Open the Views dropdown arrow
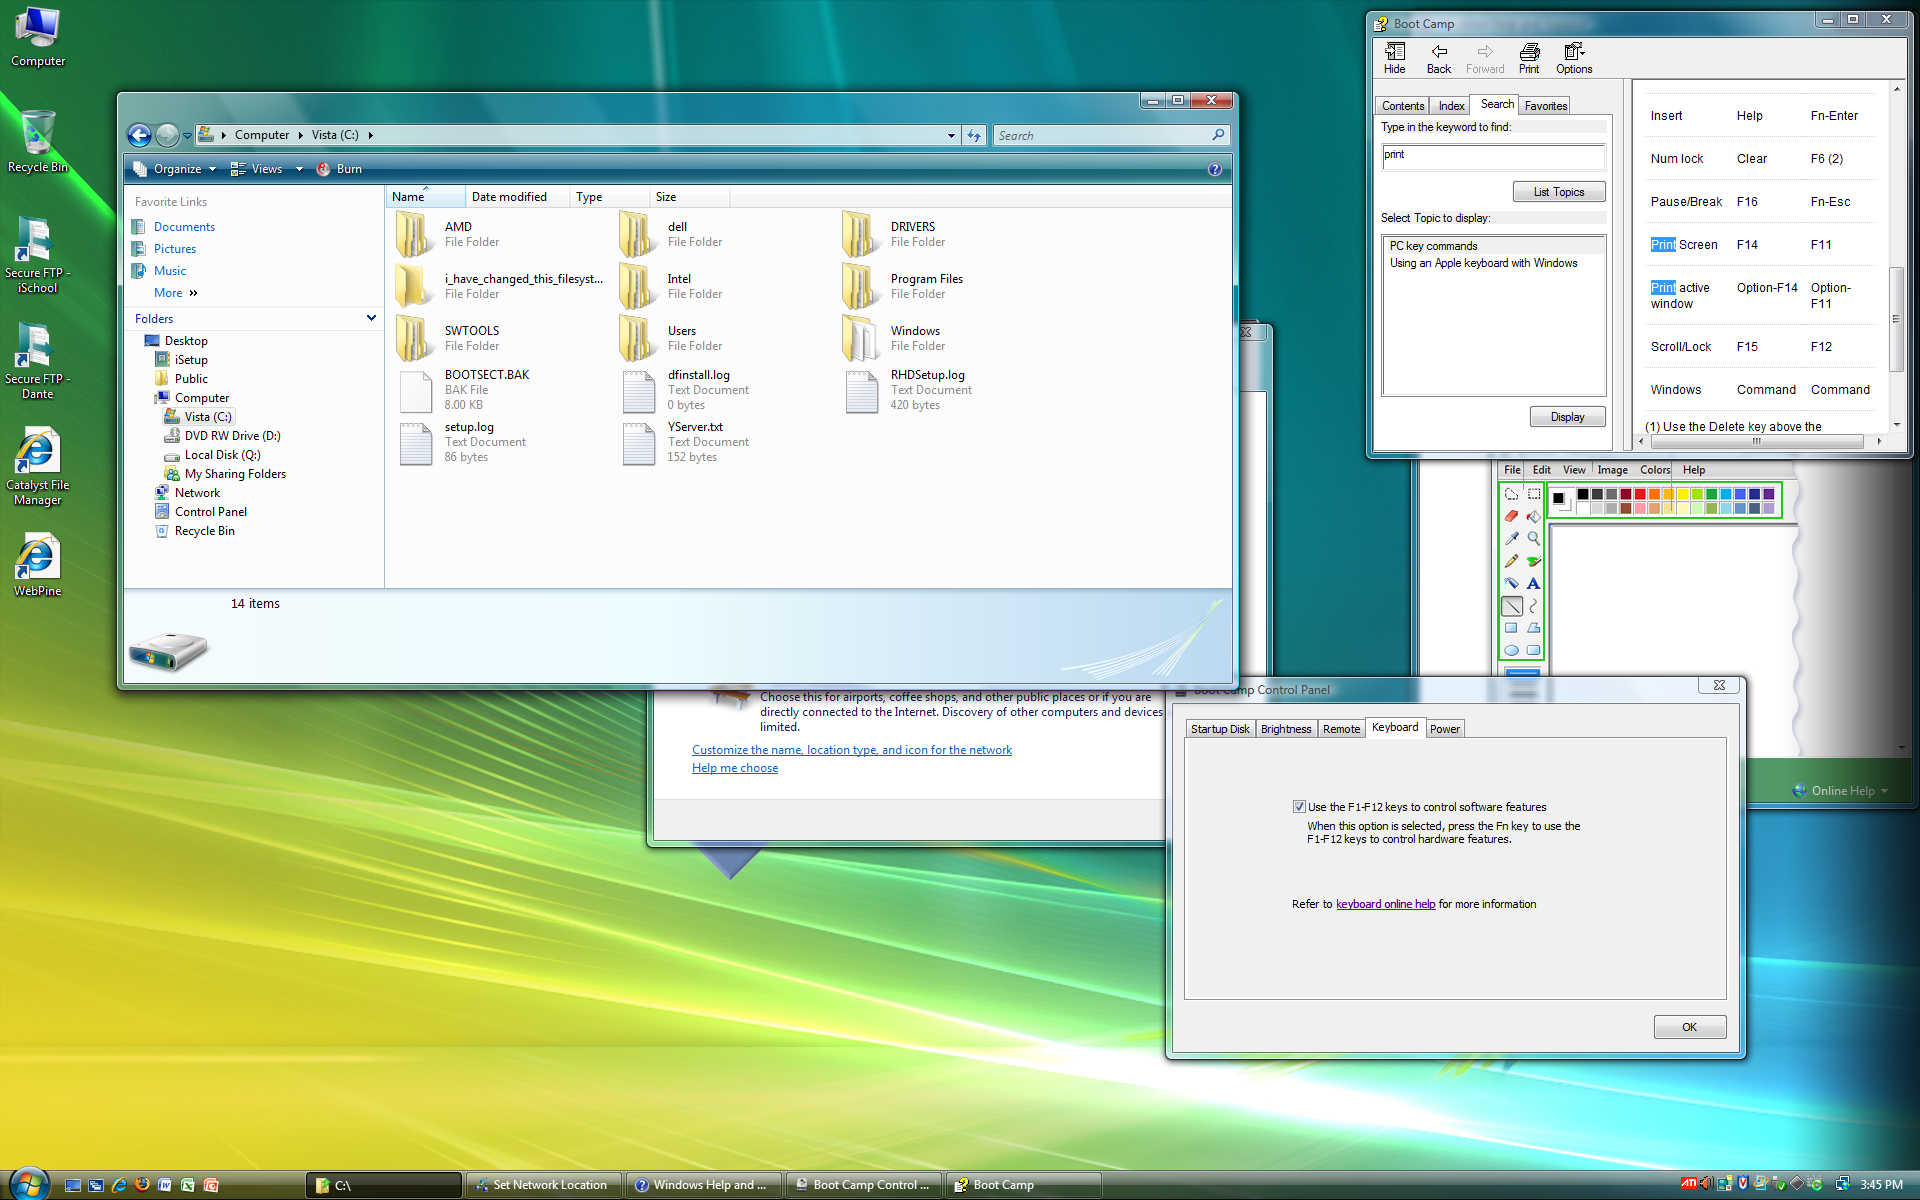The height and width of the screenshot is (1200, 1920). [x=299, y=169]
